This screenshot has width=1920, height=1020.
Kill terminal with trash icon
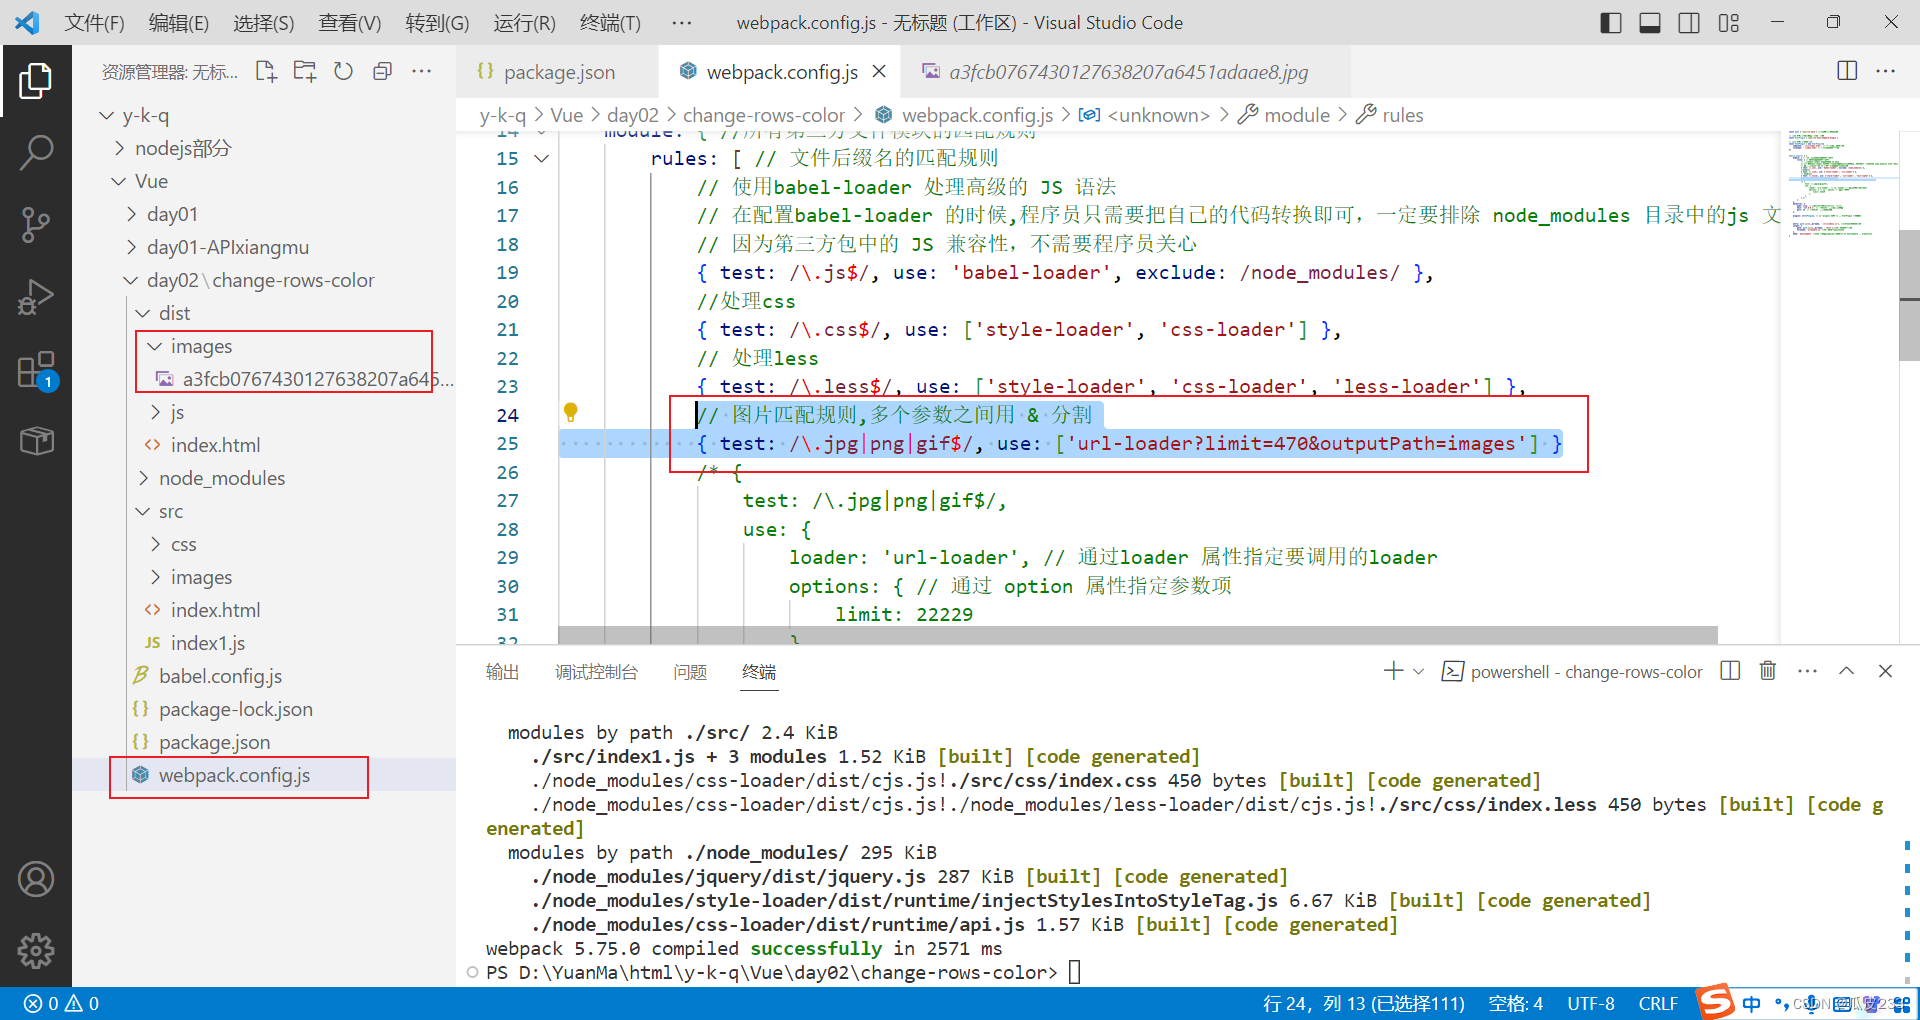[x=1768, y=671]
